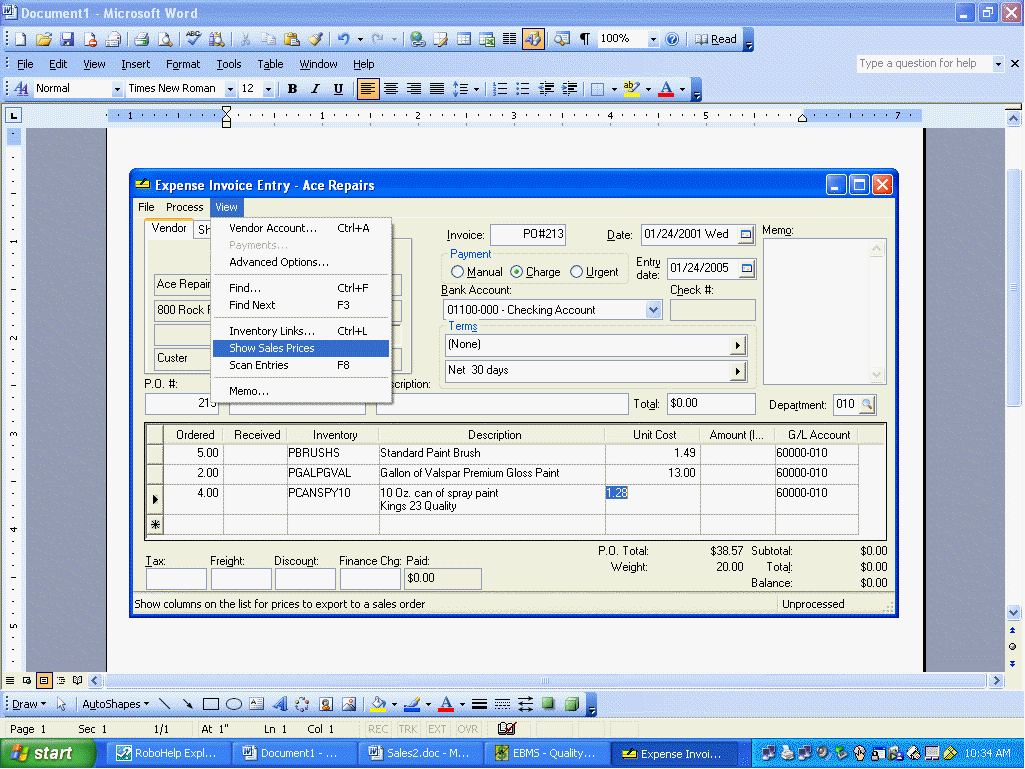
Task: Run the Spelling and Grammar check icon
Action: pos(193,39)
